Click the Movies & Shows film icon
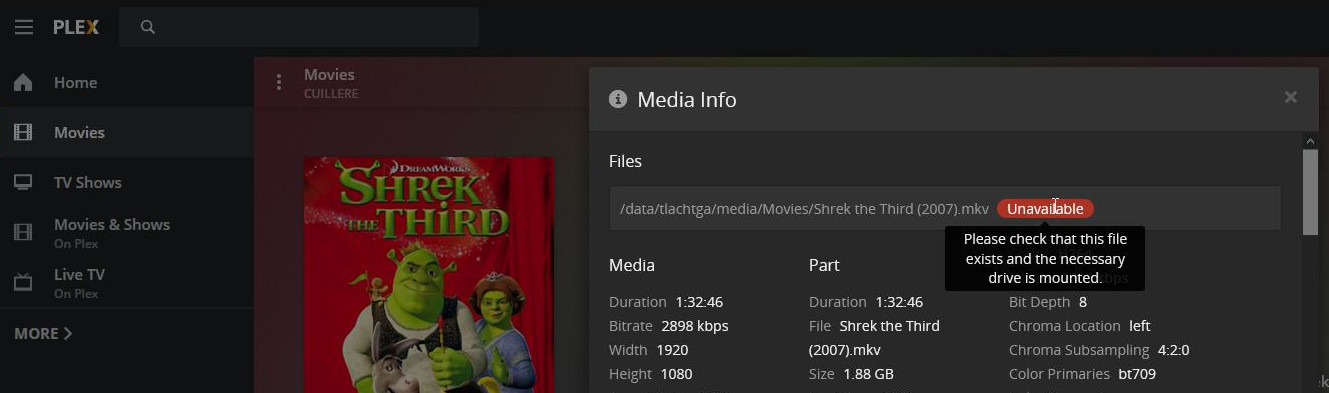 click(23, 233)
